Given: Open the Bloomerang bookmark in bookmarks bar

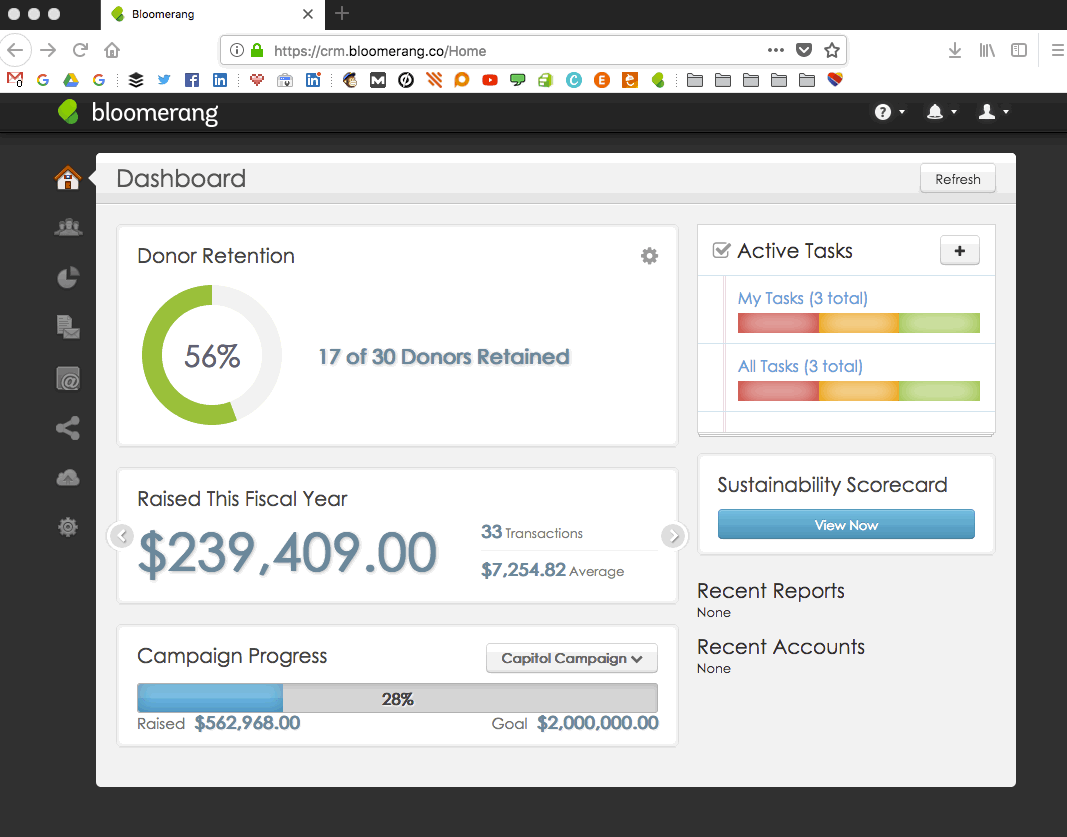Looking at the screenshot, I should [x=657, y=80].
